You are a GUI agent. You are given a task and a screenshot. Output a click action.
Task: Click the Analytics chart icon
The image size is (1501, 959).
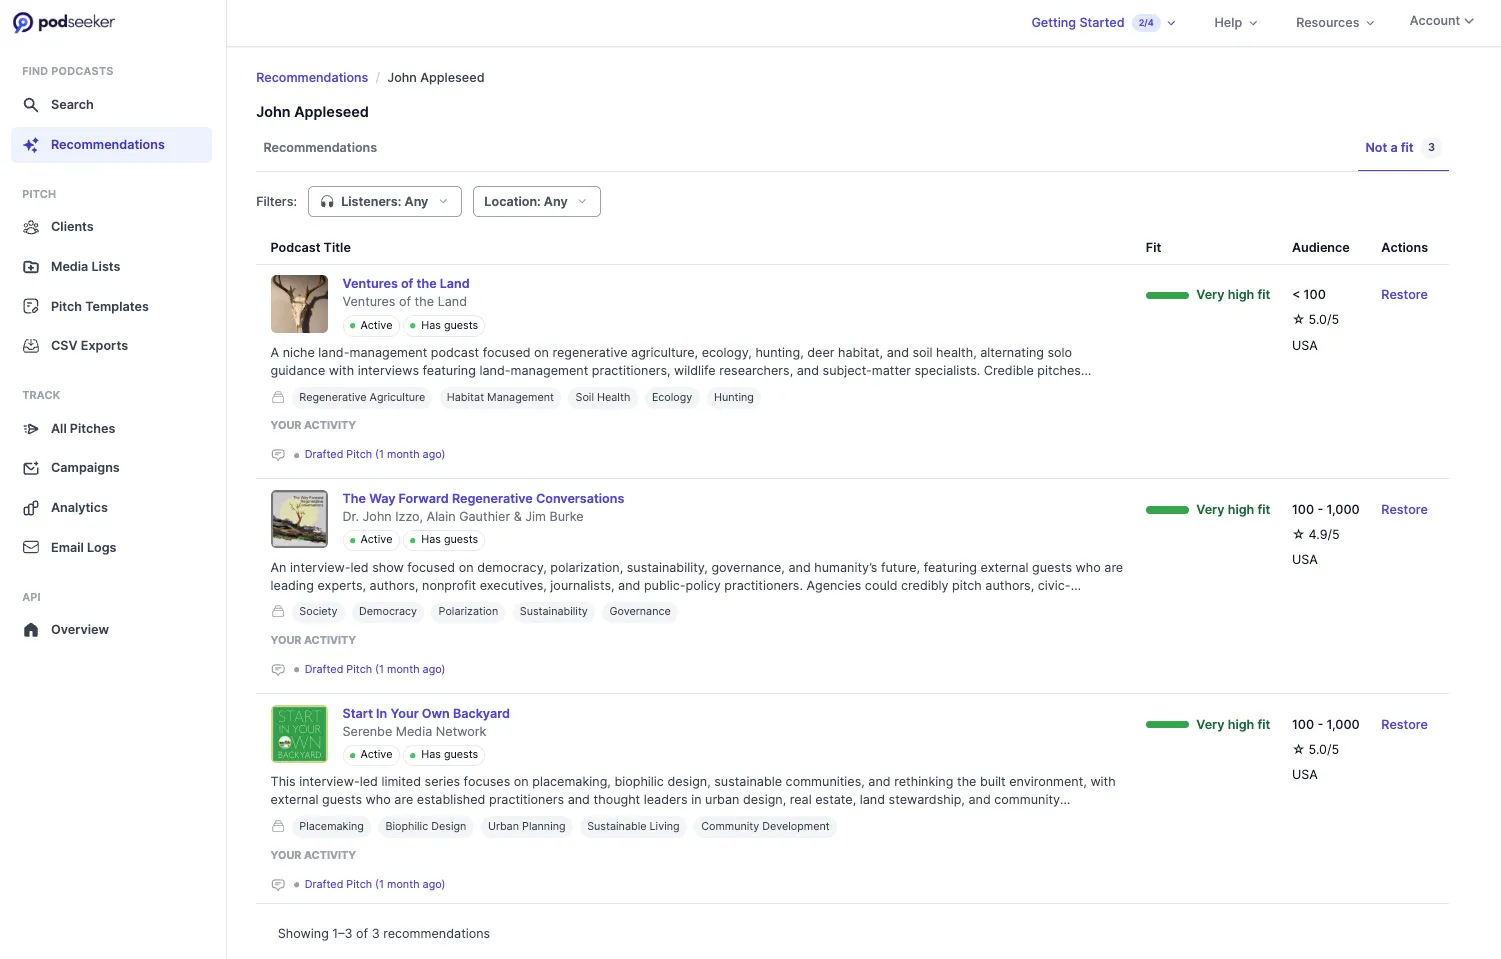point(31,508)
